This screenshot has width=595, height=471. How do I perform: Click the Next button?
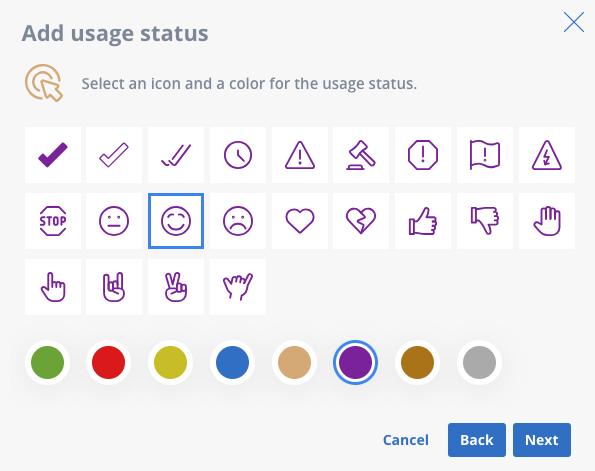coord(542,440)
